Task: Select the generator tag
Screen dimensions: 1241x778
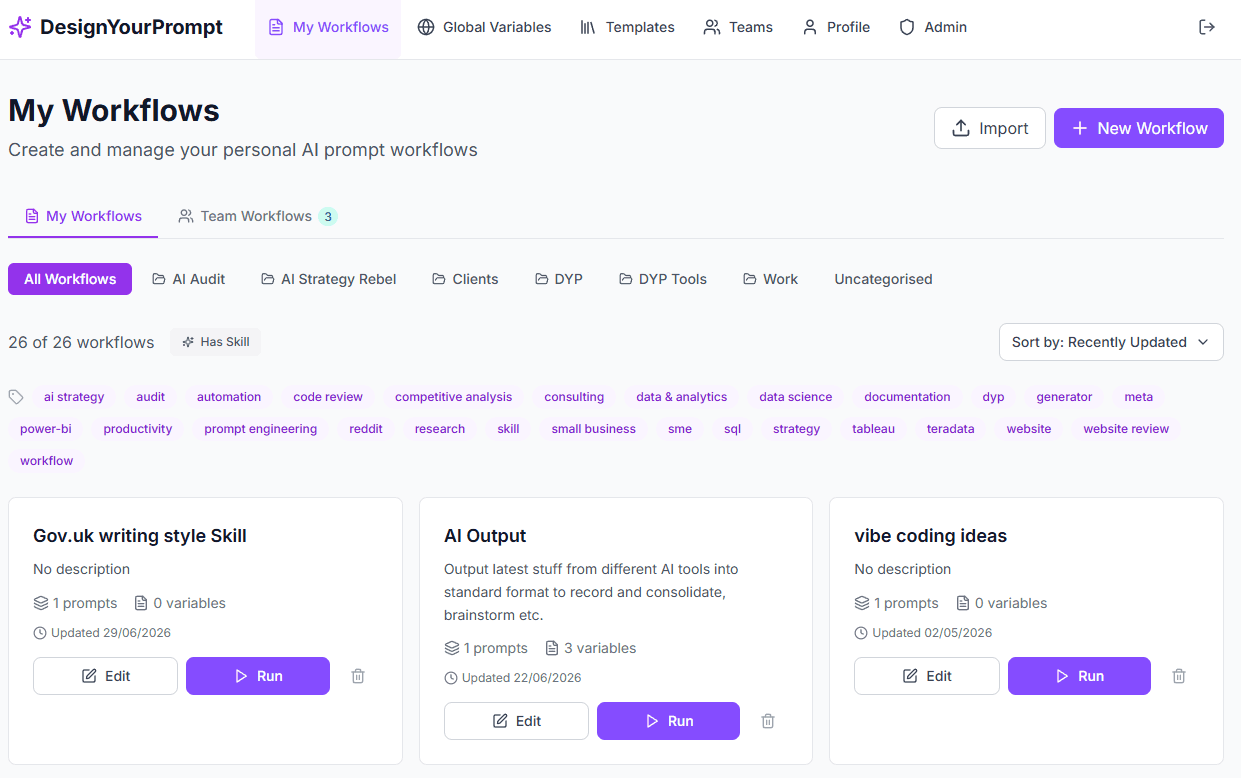Action: (x=1064, y=397)
